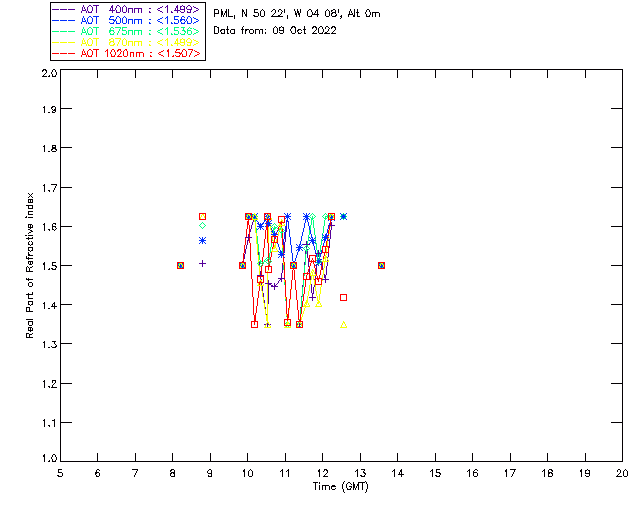Click the lone blue asterisk marker before 9 GMT
This screenshot has width=640, height=512.
coord(202,241)
